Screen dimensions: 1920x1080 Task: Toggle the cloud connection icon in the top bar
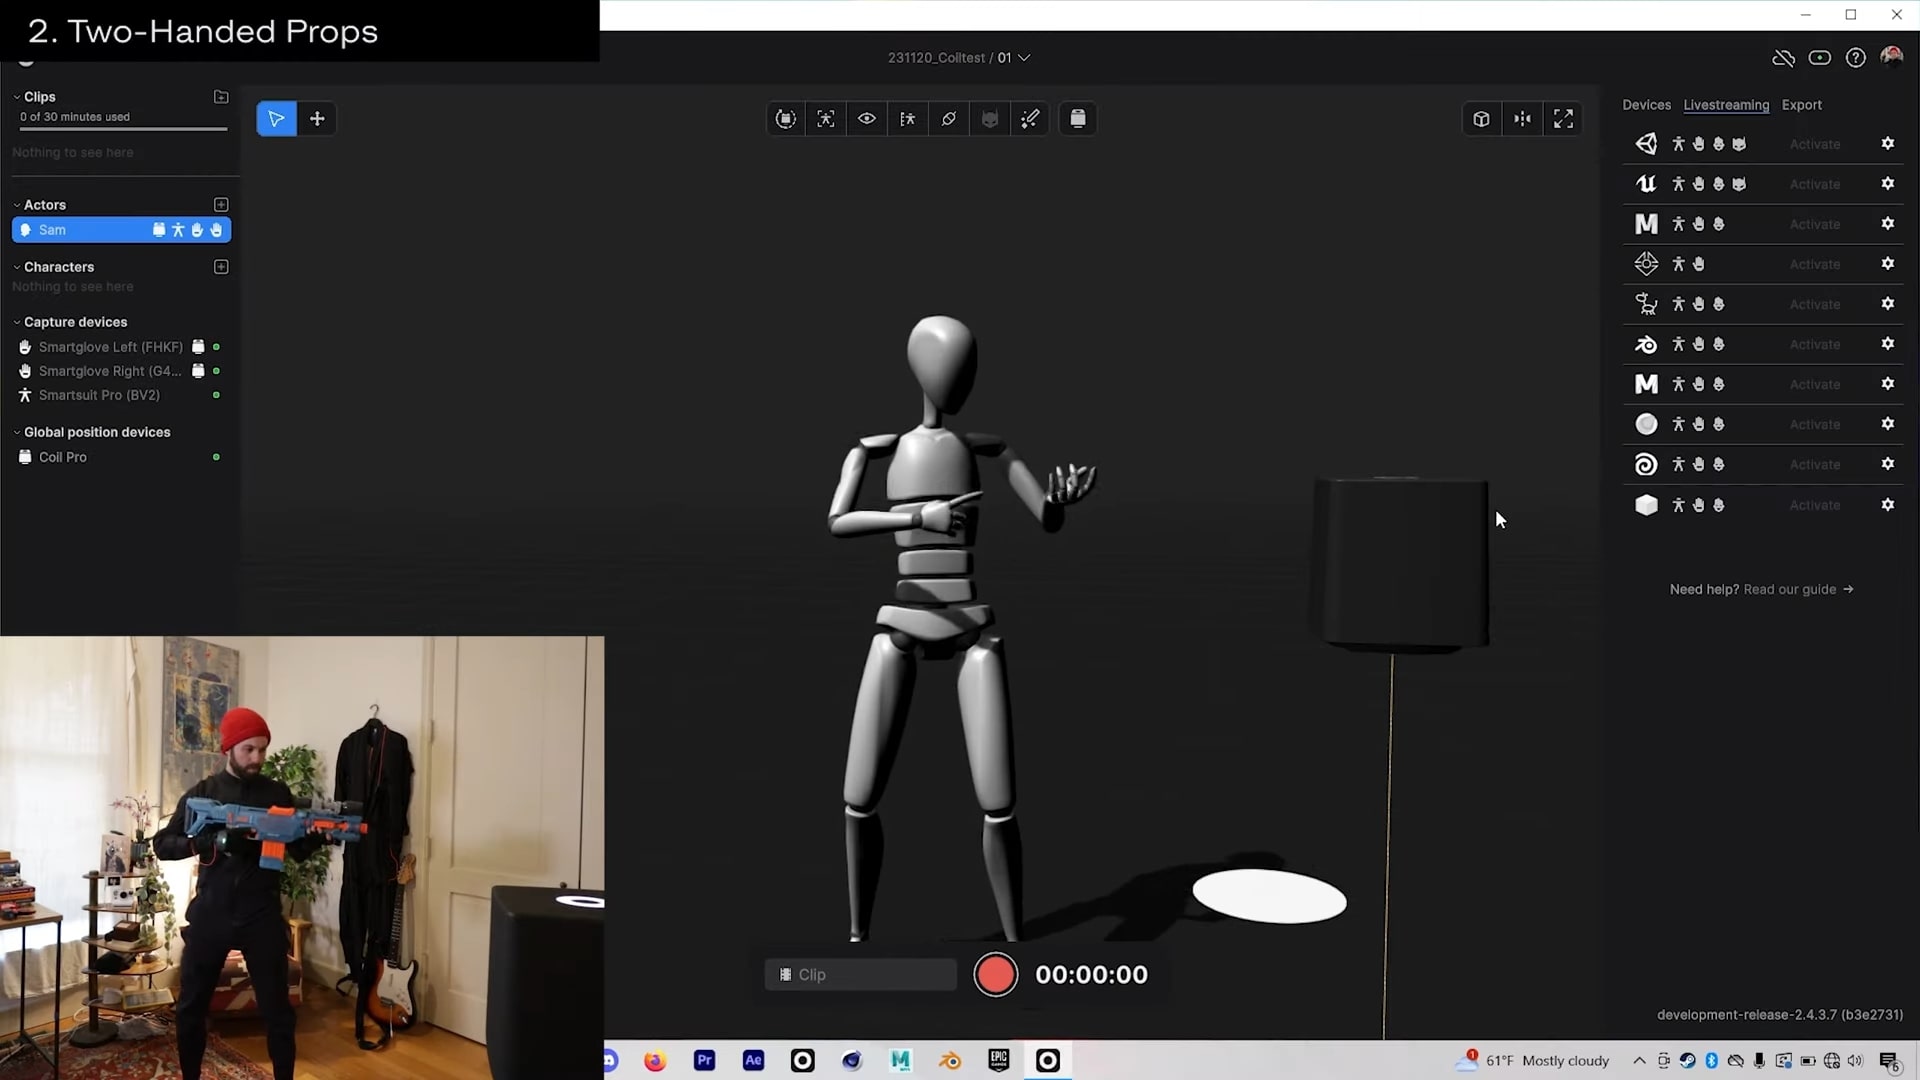pyautogui.click(x=1783, y=58)
